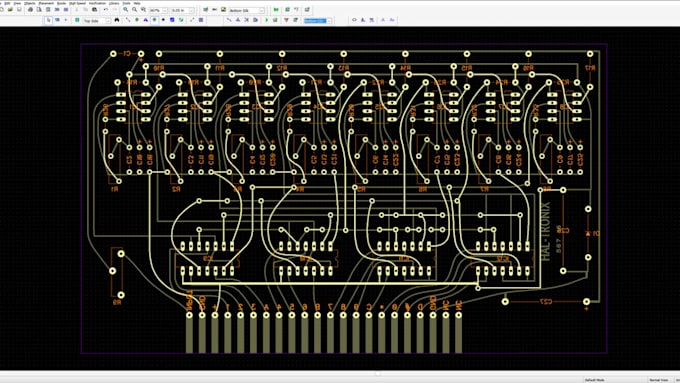This screenshot has height=383, width=680.
Task: Open print preview icon next to printer
Action: pyautogui.click(x=39, y=10)
